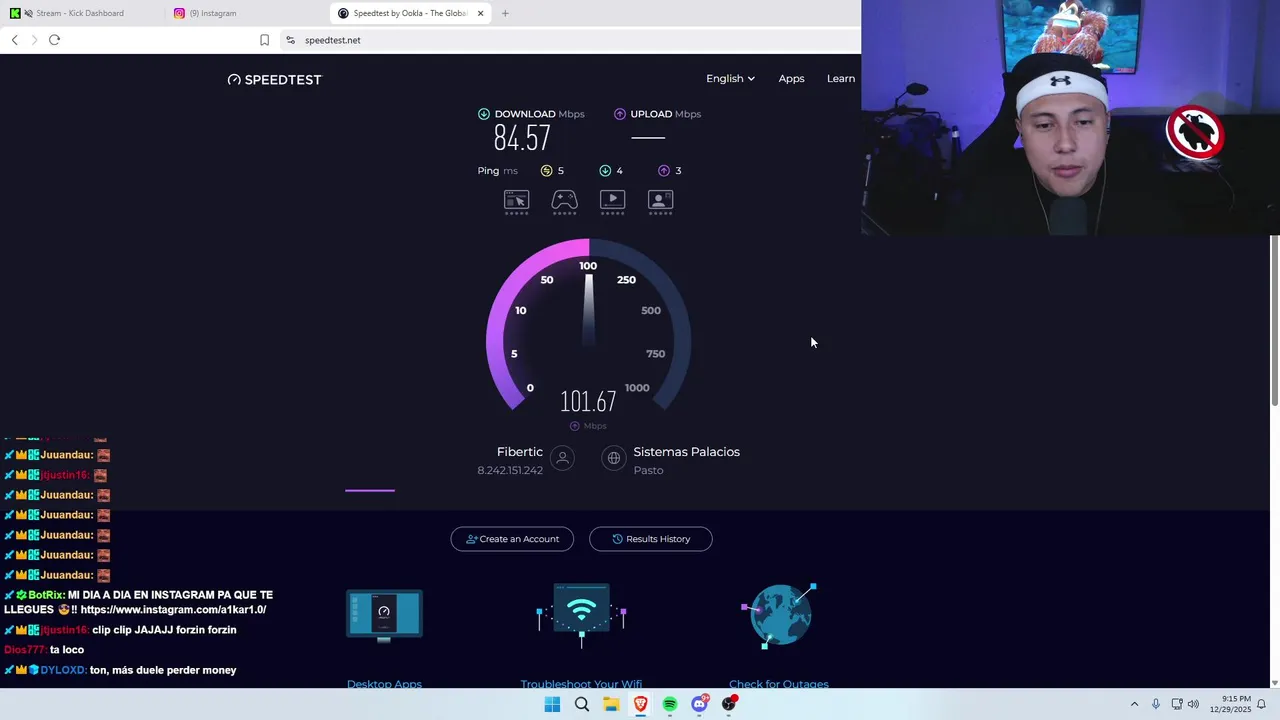
Task: Expand the hidden system tray icons
Action: tap(1134, 704)
